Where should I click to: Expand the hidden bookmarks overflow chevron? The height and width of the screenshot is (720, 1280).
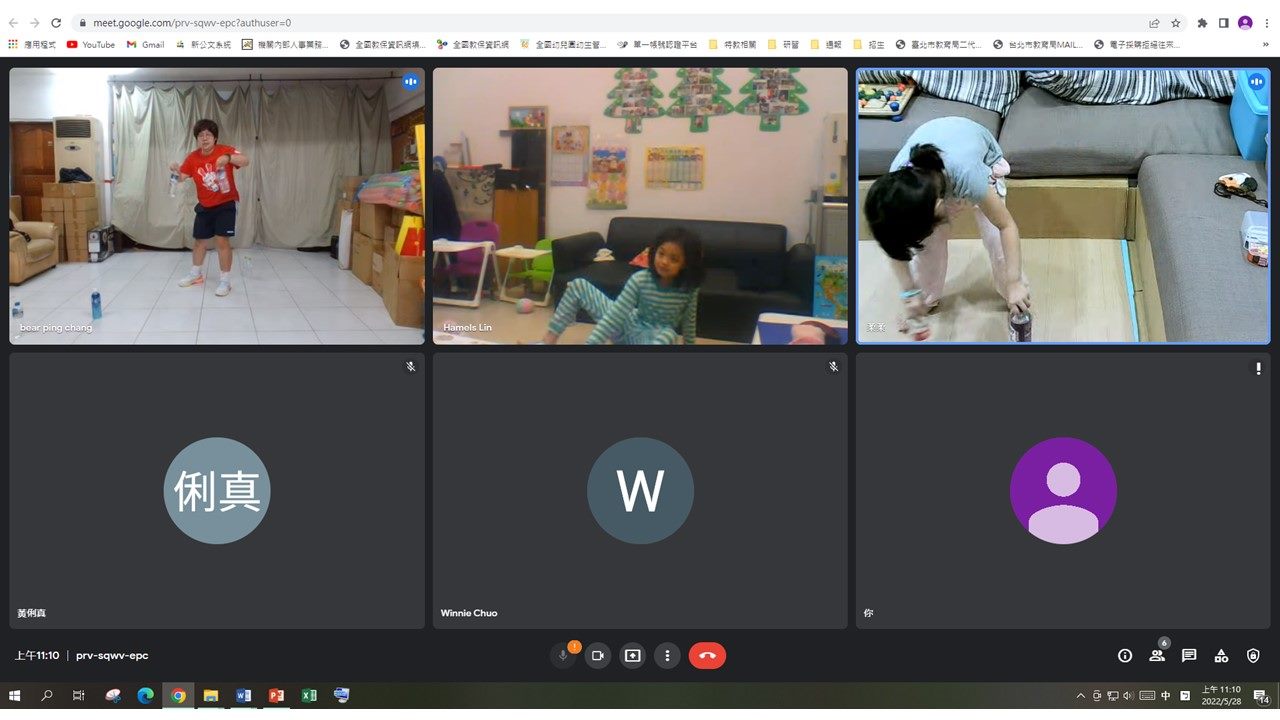click(x=1266, y=44)
